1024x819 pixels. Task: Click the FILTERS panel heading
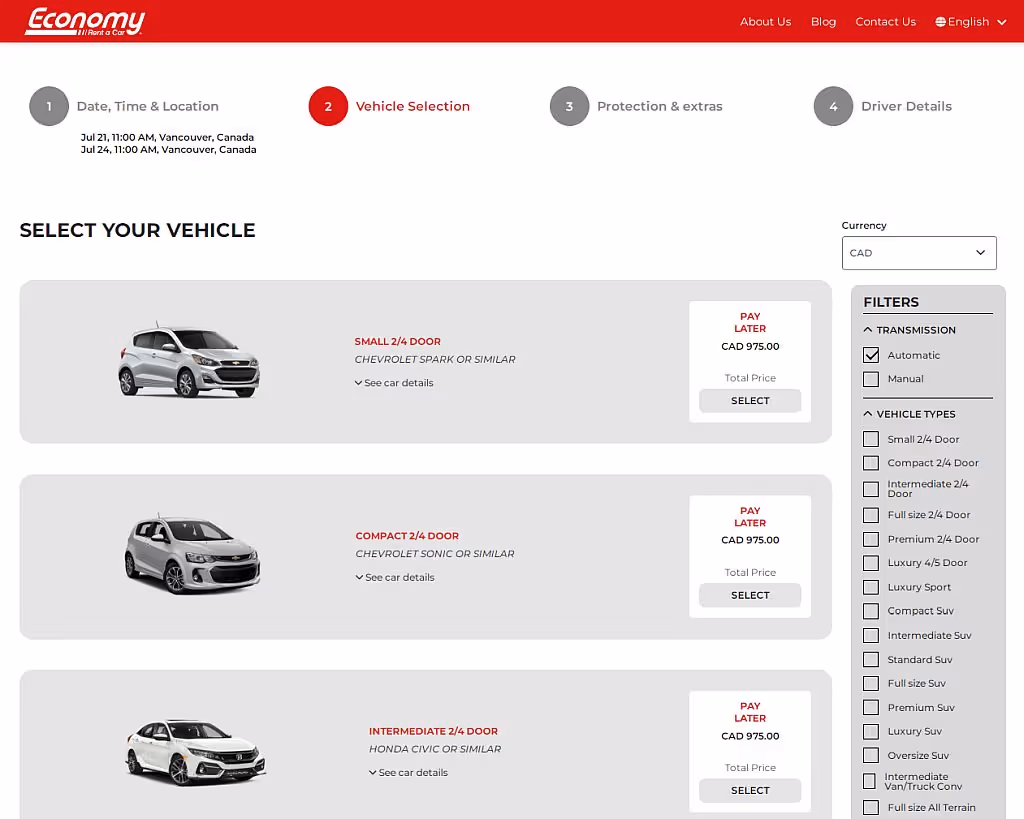(x=891, y=302)
